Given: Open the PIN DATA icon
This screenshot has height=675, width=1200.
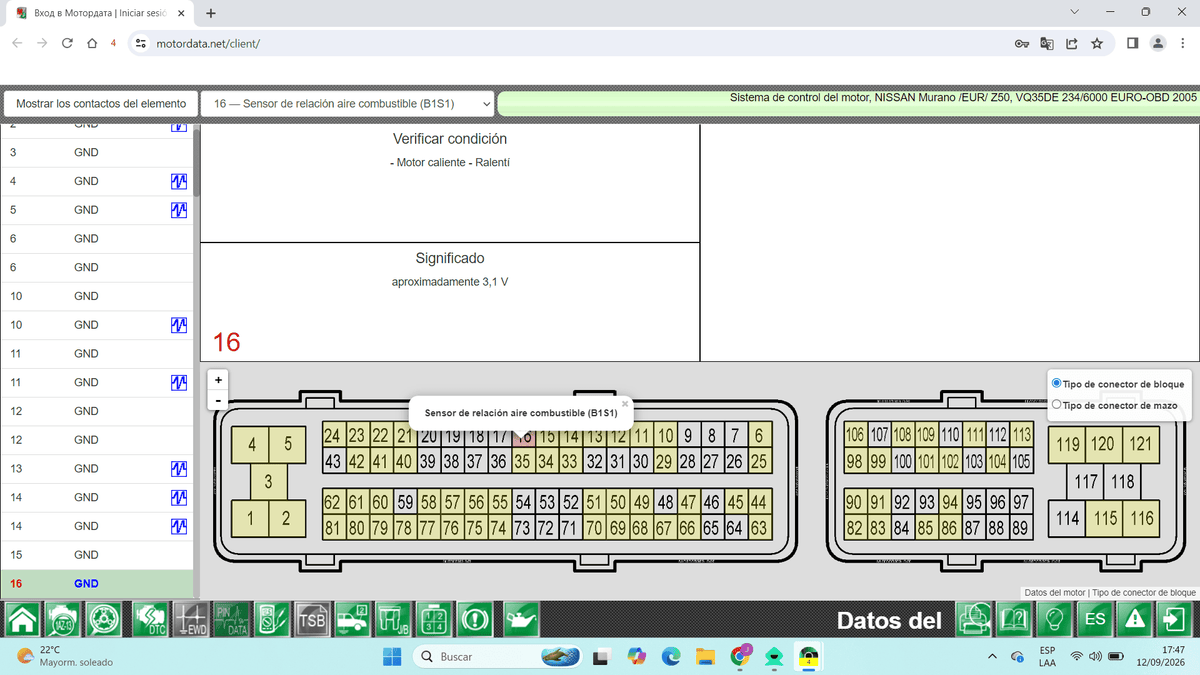Looking at the screenshot, I should coord(232,620).
